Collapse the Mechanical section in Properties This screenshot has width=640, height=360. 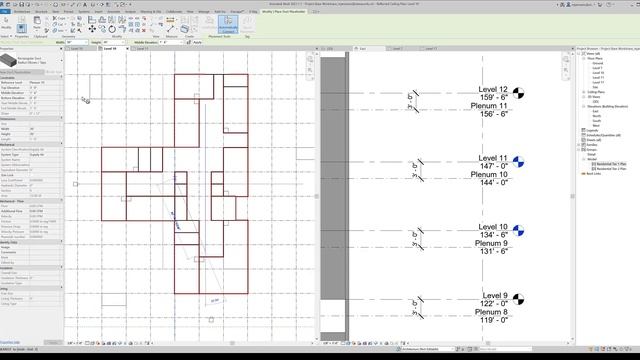coord(62,144)
